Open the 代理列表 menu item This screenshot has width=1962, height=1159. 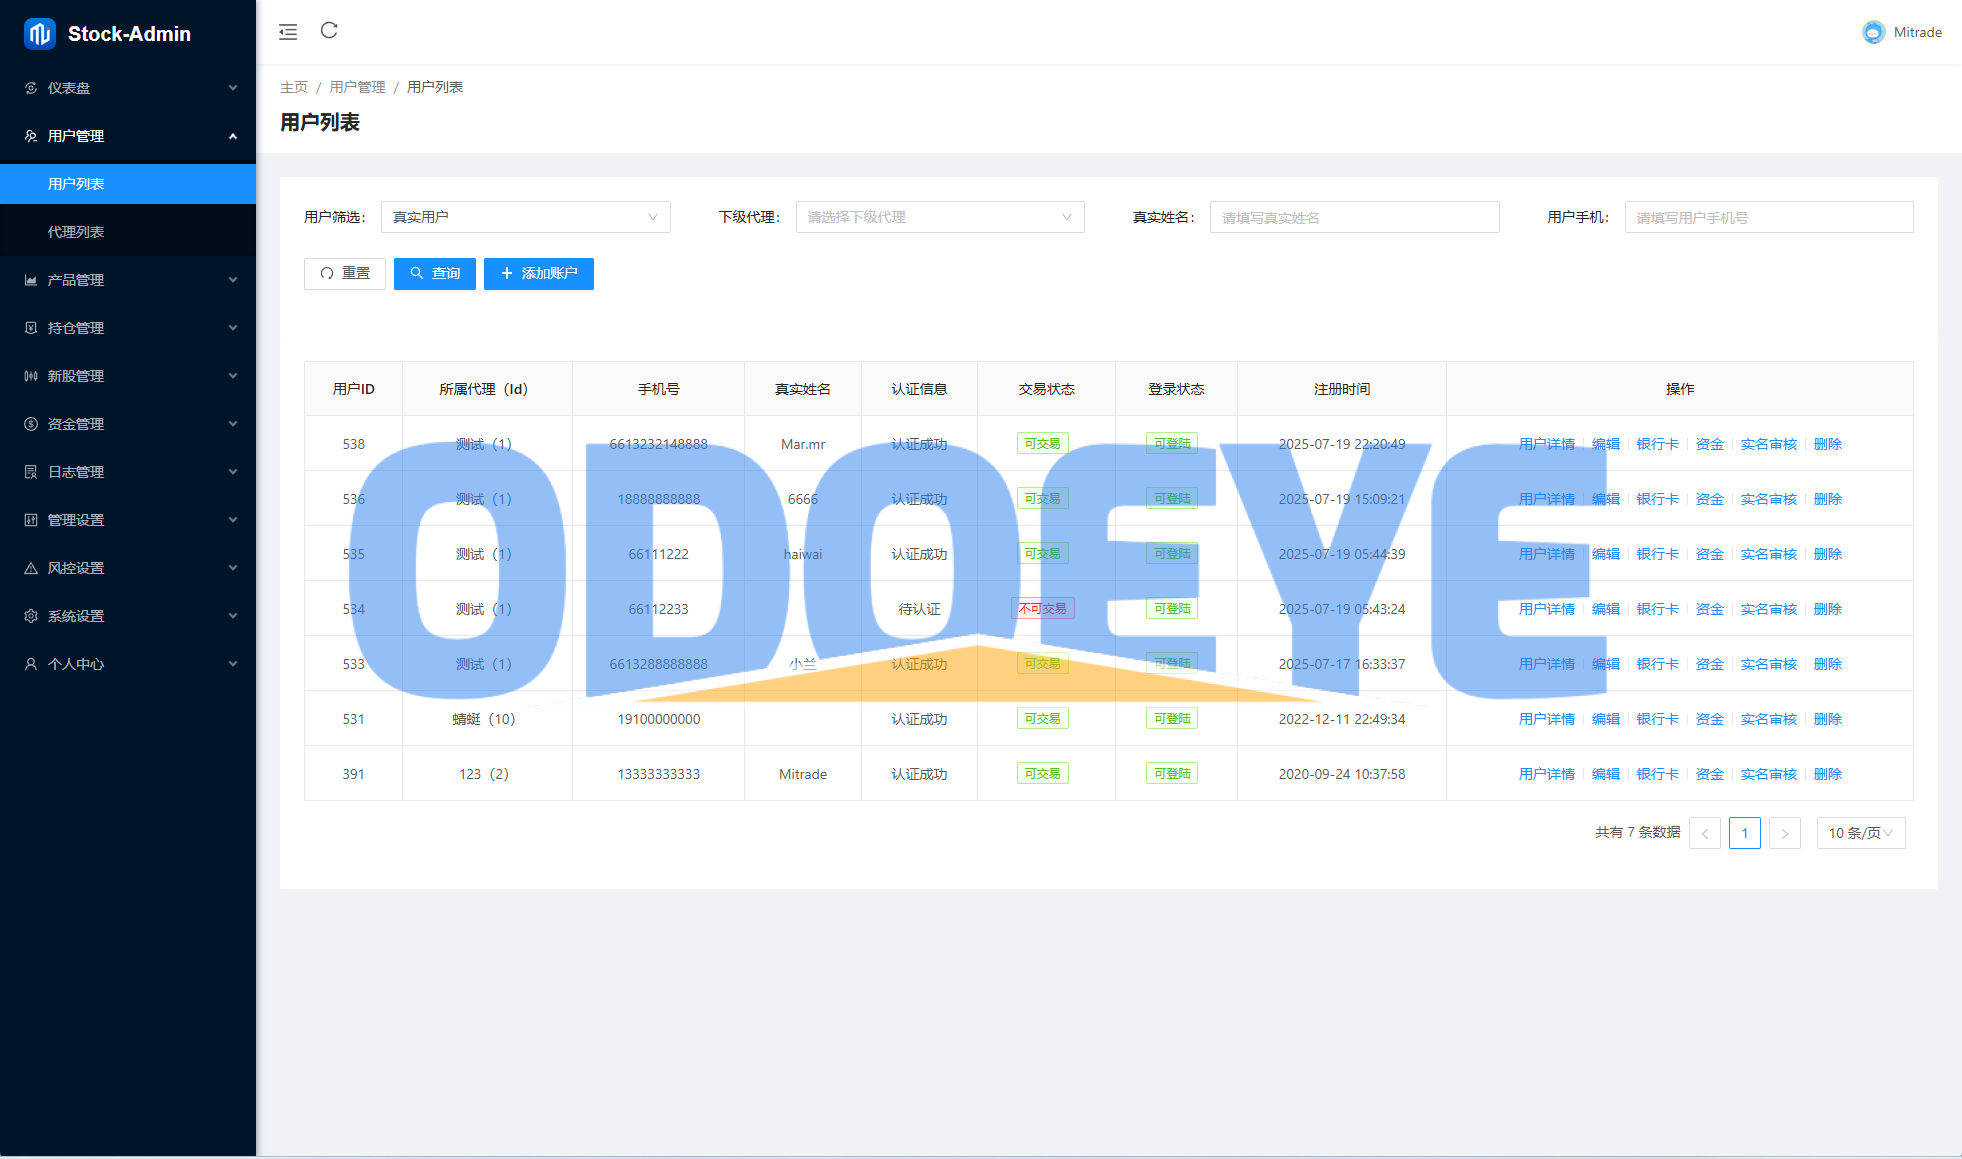coord(76,232)
